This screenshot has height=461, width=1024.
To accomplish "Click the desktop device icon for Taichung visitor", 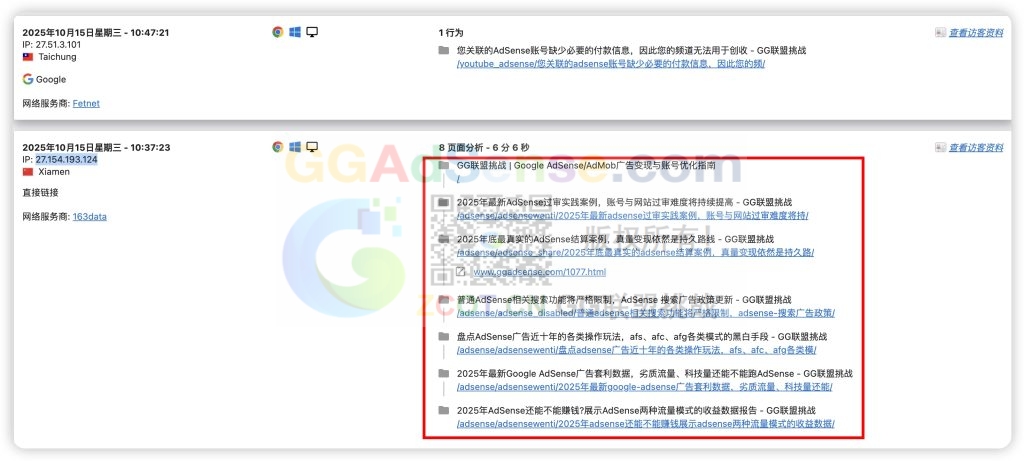I will 312,32.
